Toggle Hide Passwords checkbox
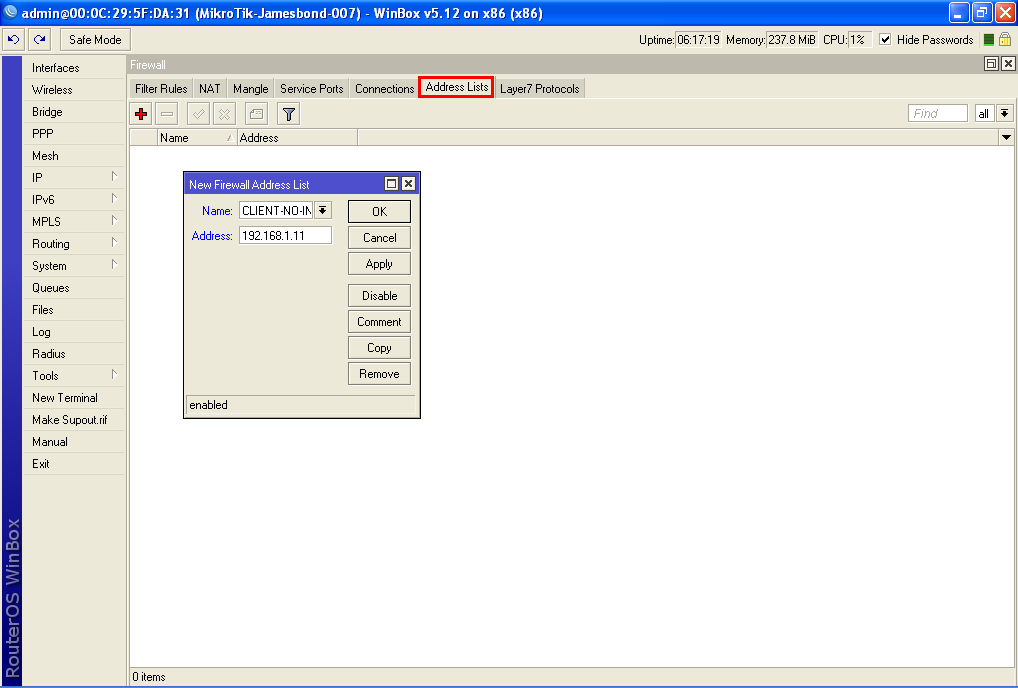 point(885,40)
